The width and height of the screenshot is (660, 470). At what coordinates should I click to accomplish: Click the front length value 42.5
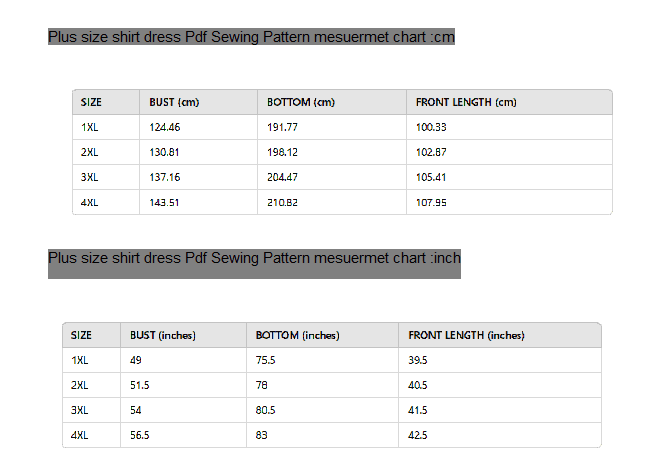coord(418,435)
